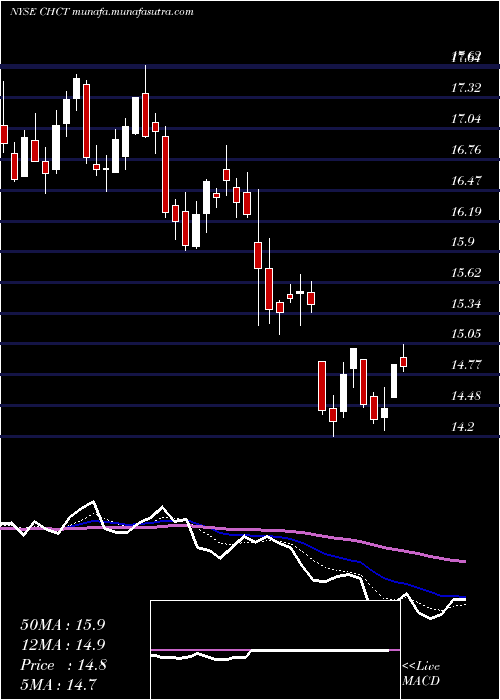
Task: Select the 16.19 price axis label
Action: point(466,212)
